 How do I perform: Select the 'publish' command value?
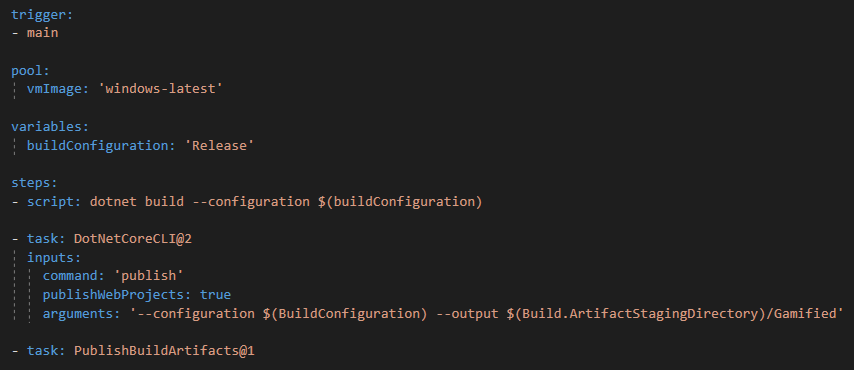(x=149, y=276)
